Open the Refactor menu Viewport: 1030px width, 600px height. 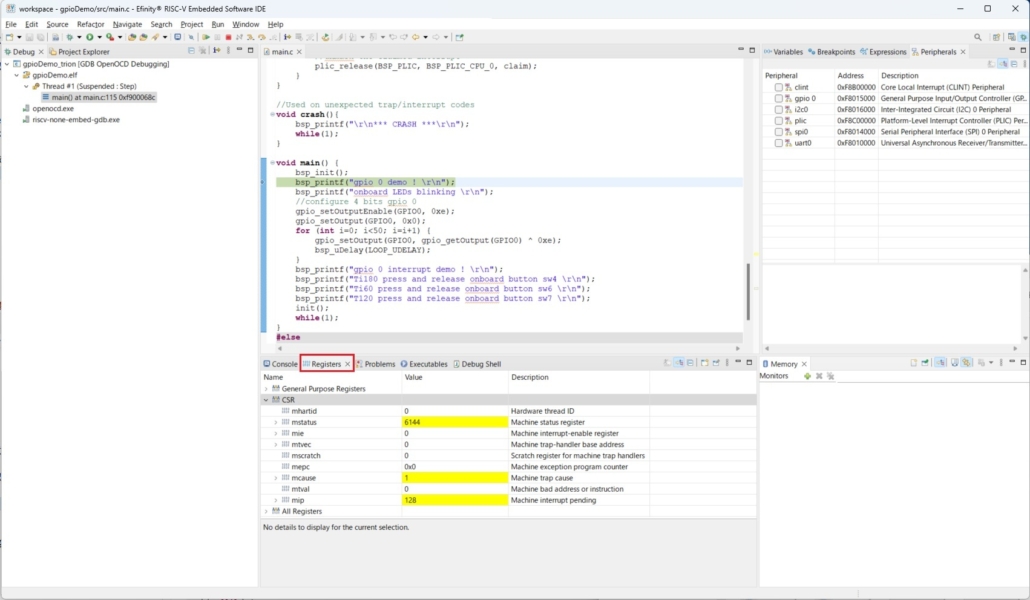91,24
